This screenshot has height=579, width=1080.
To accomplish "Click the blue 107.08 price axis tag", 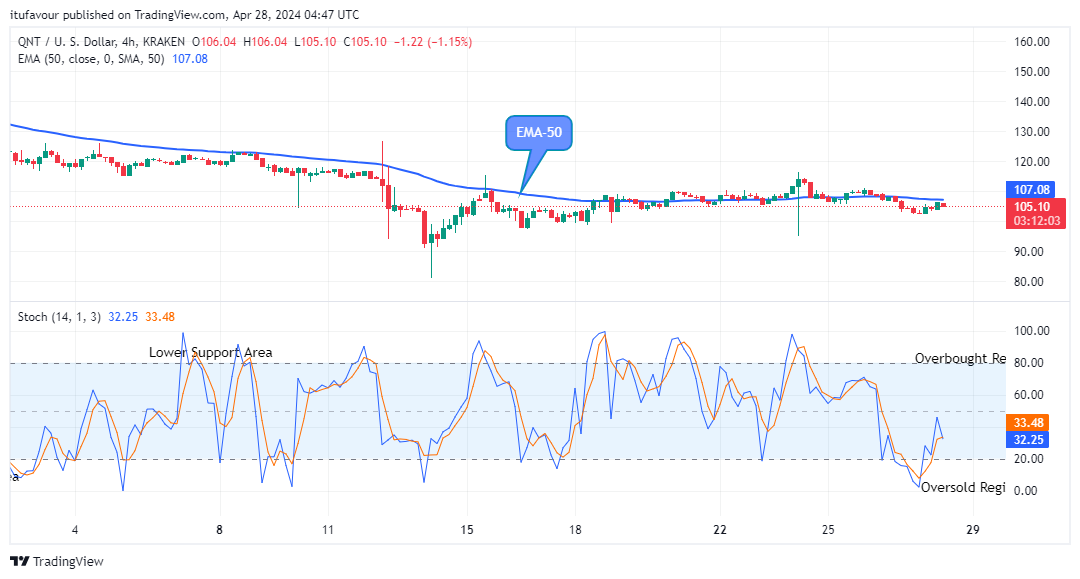I will pos(1030,190).
